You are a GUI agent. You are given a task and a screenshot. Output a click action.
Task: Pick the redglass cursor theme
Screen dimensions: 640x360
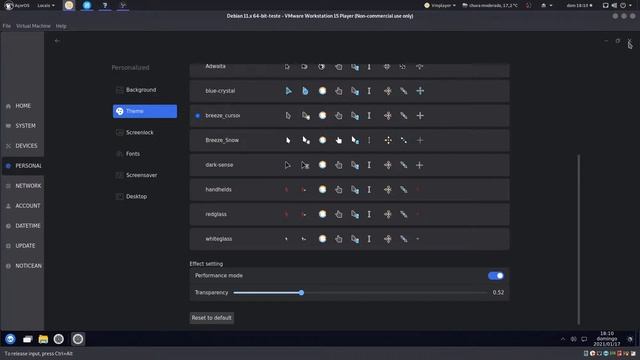pyautogui.click(x=349, y=214)
